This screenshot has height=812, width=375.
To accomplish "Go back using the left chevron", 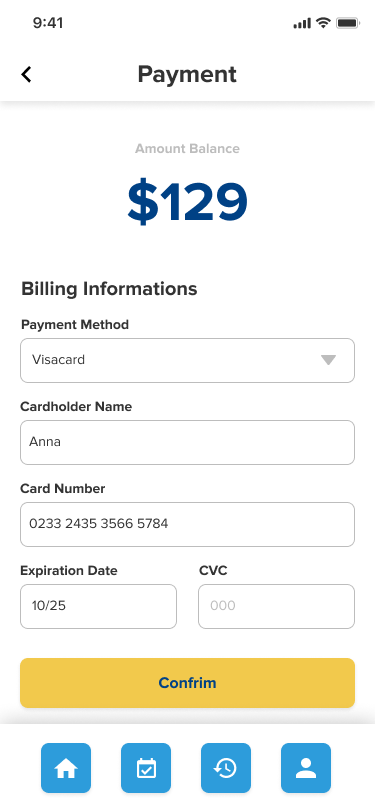I will click(26, 75).
